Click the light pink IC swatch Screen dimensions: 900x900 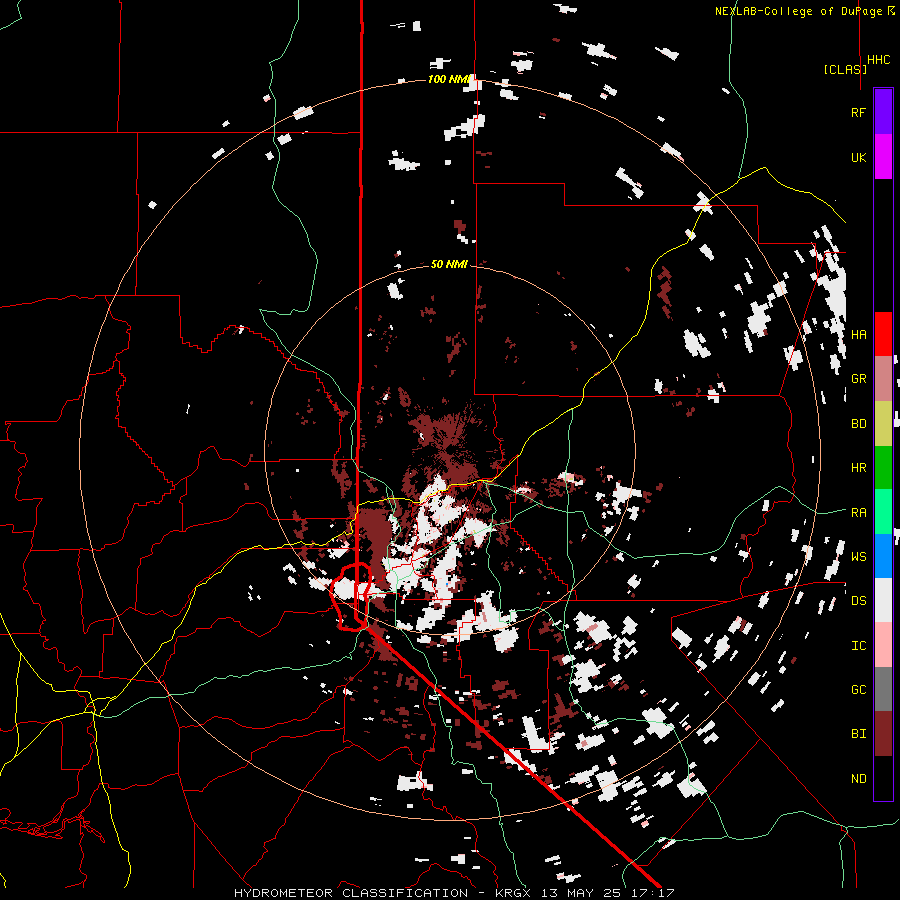[883, 645]
